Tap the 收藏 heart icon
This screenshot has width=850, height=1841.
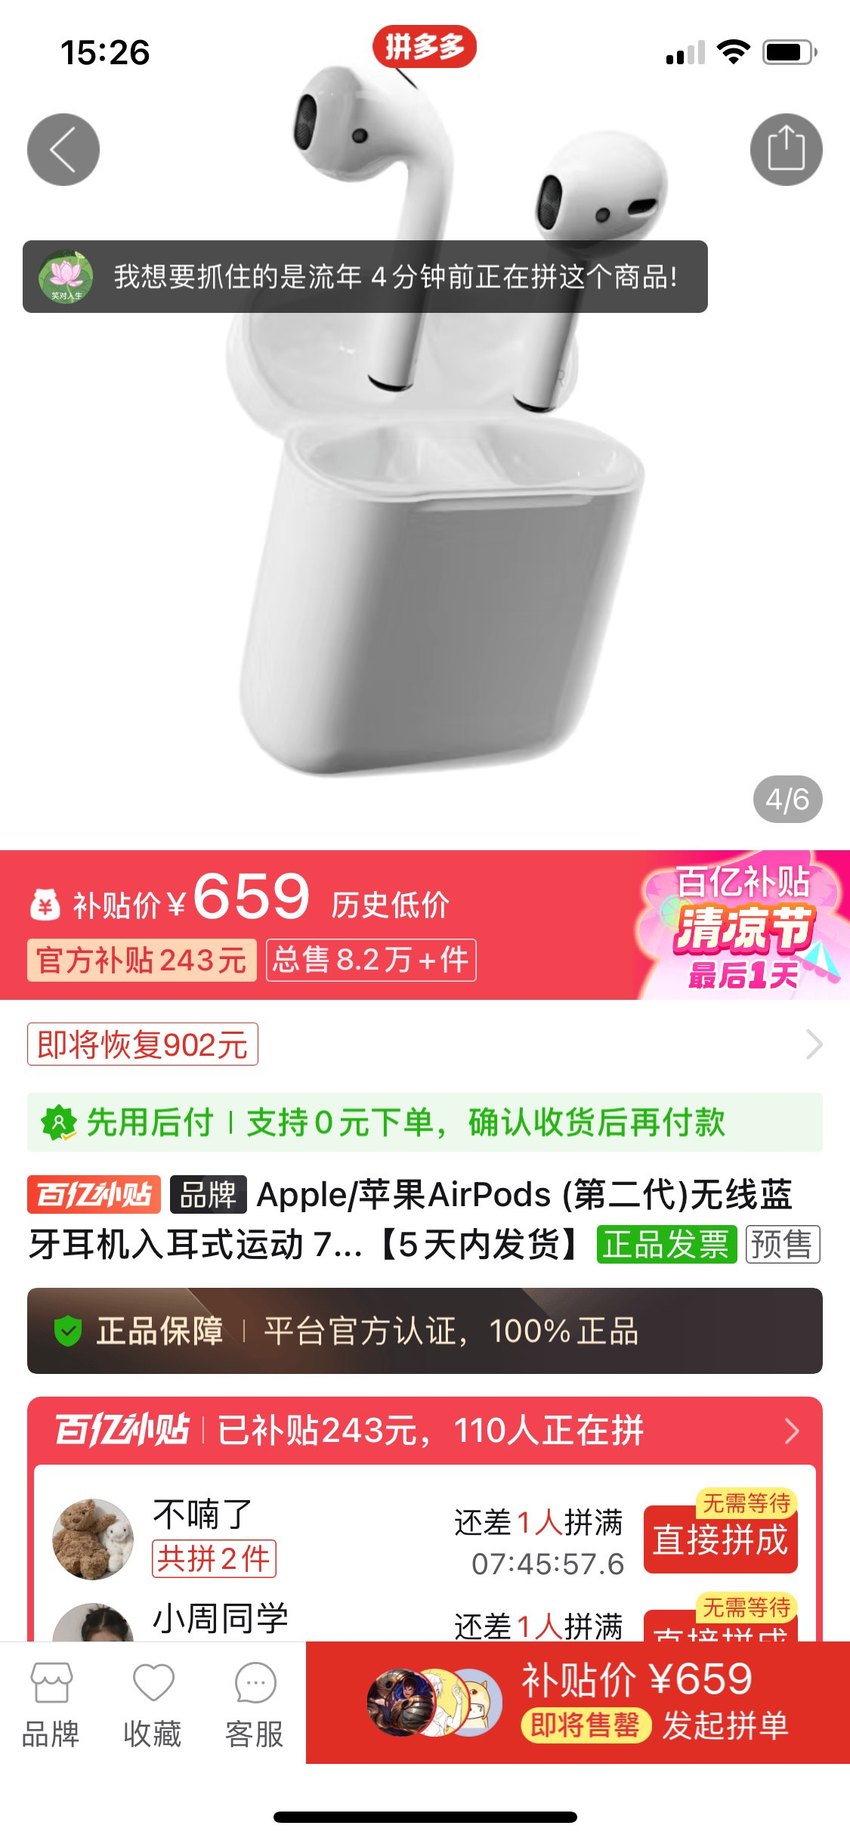tap(153, 1682)
